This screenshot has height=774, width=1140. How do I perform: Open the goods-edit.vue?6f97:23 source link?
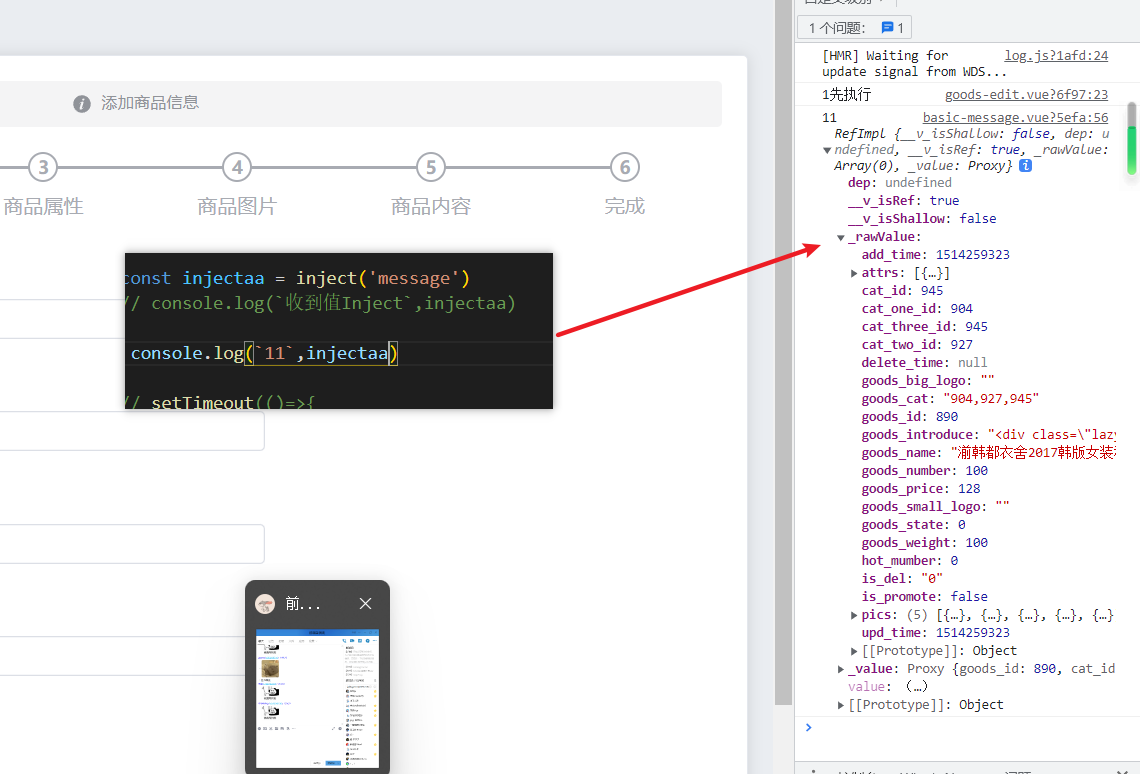point(1026,95)
